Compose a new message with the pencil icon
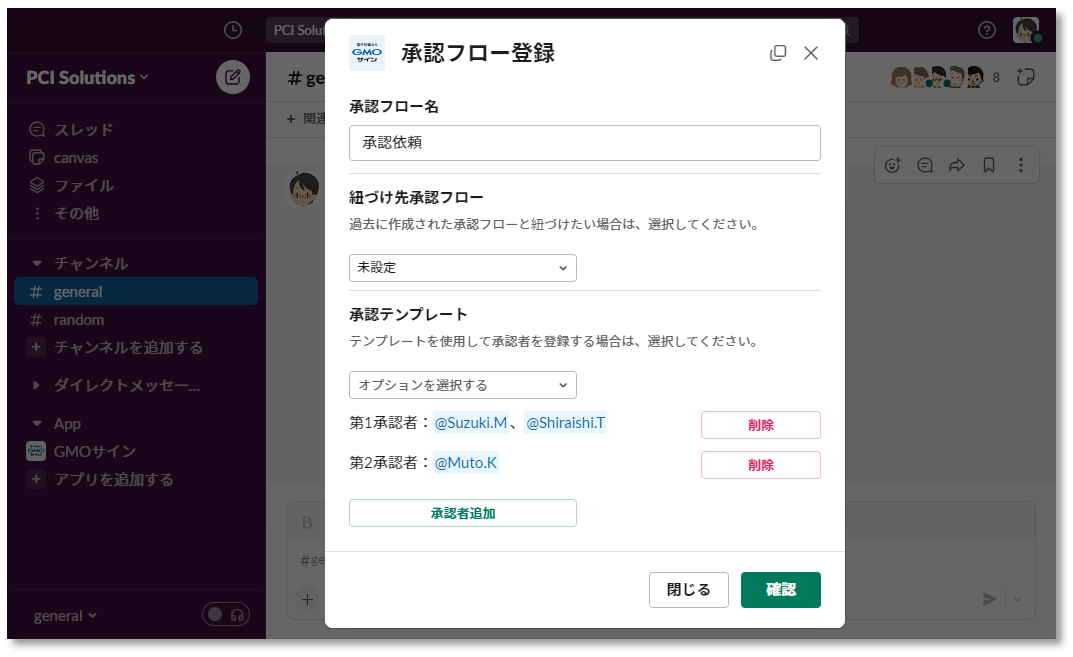1073x657 pixels. [x=231, y=77]
